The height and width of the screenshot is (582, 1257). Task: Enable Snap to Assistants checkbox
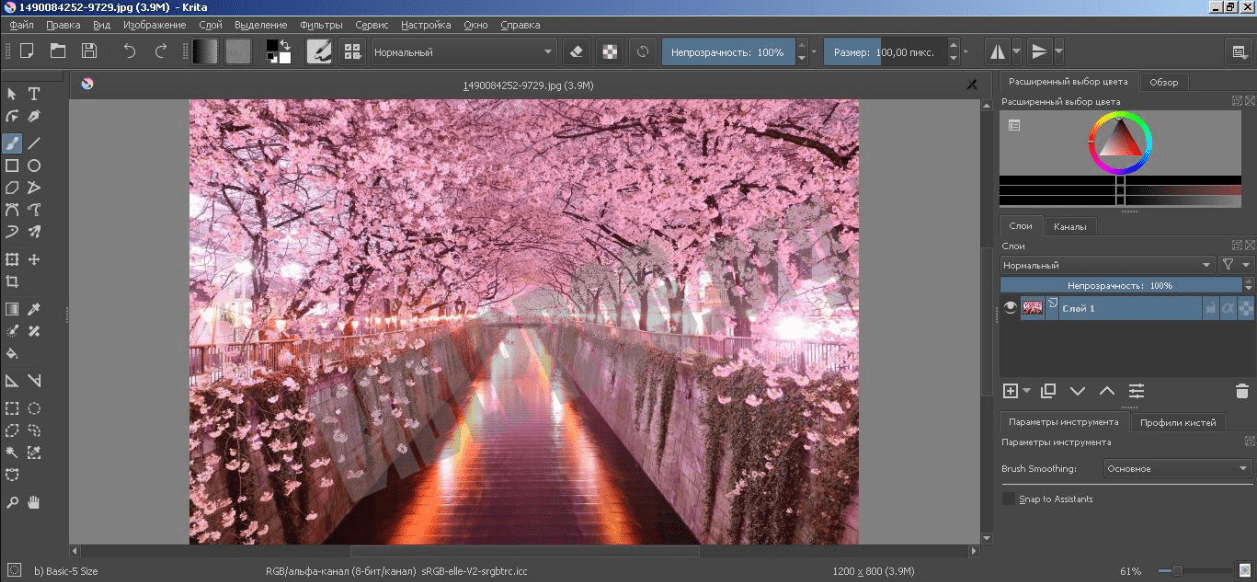click(1008, 499)
